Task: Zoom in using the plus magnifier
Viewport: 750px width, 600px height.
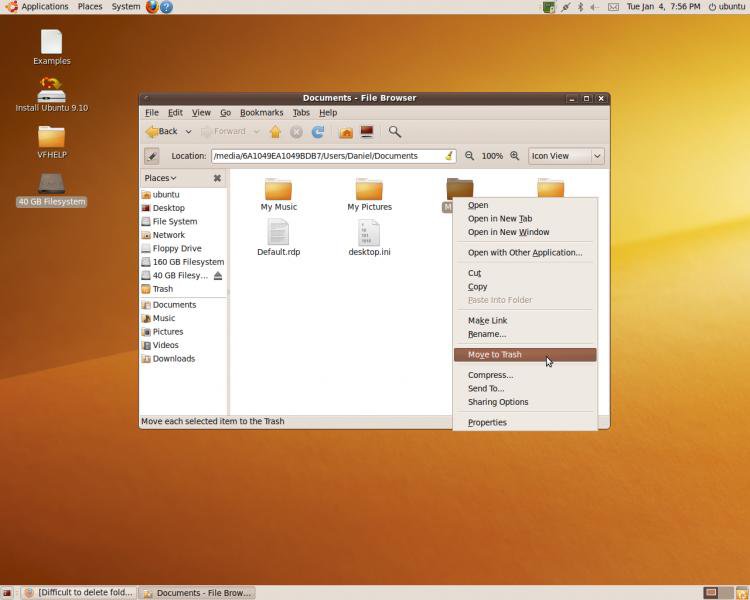Action: pos(515,156)
